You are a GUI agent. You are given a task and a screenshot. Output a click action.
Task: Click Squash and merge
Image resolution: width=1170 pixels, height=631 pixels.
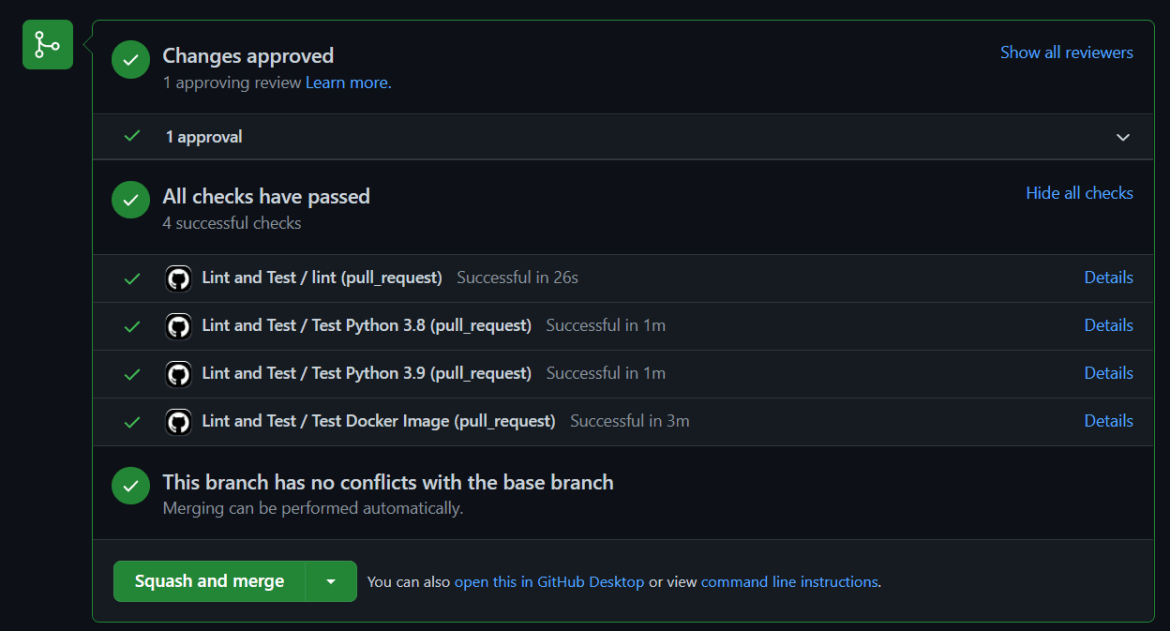(208, 581)
